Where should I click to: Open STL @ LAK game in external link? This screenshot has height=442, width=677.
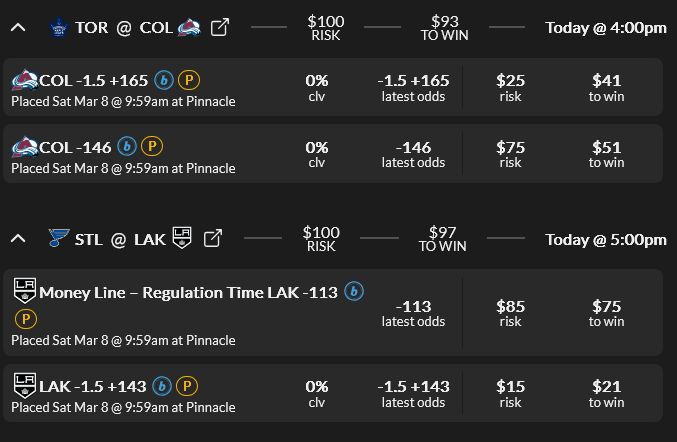212,239
